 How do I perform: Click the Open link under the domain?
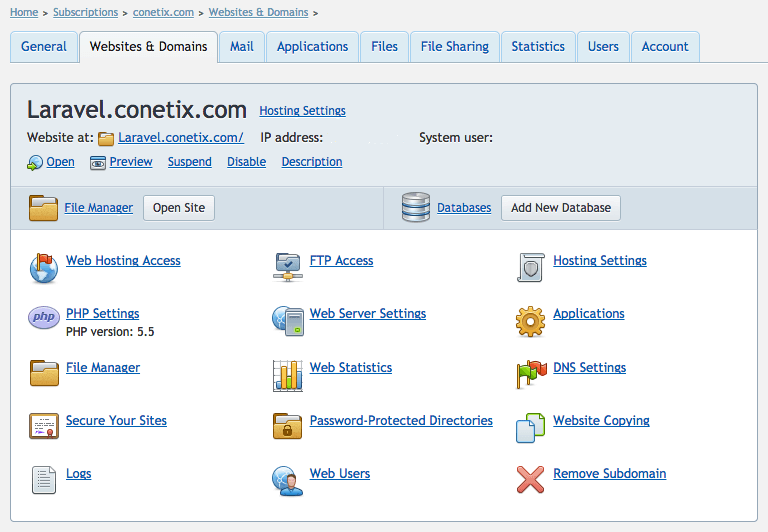coord(61,162)
